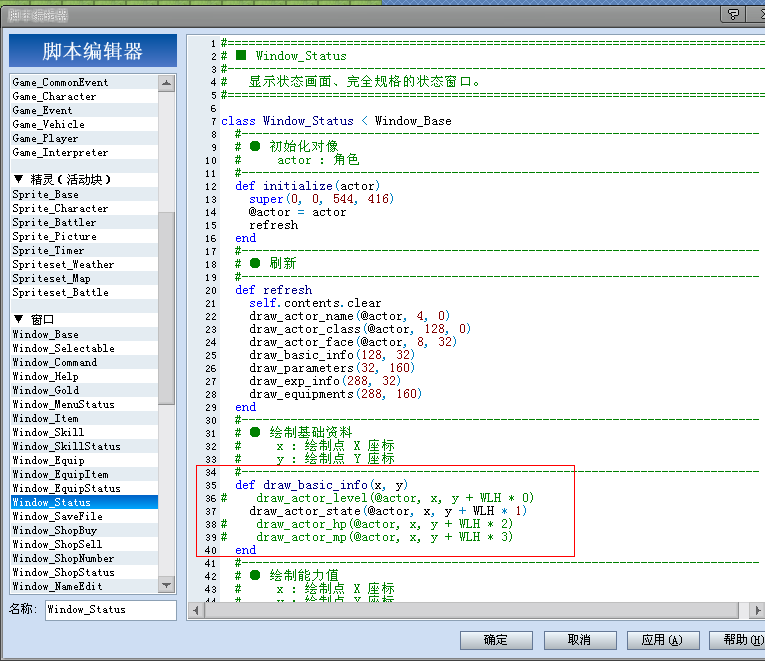Screen dimensions: 765x661
Task: Click the 取消 button
Action: click(x=580, y=640)
